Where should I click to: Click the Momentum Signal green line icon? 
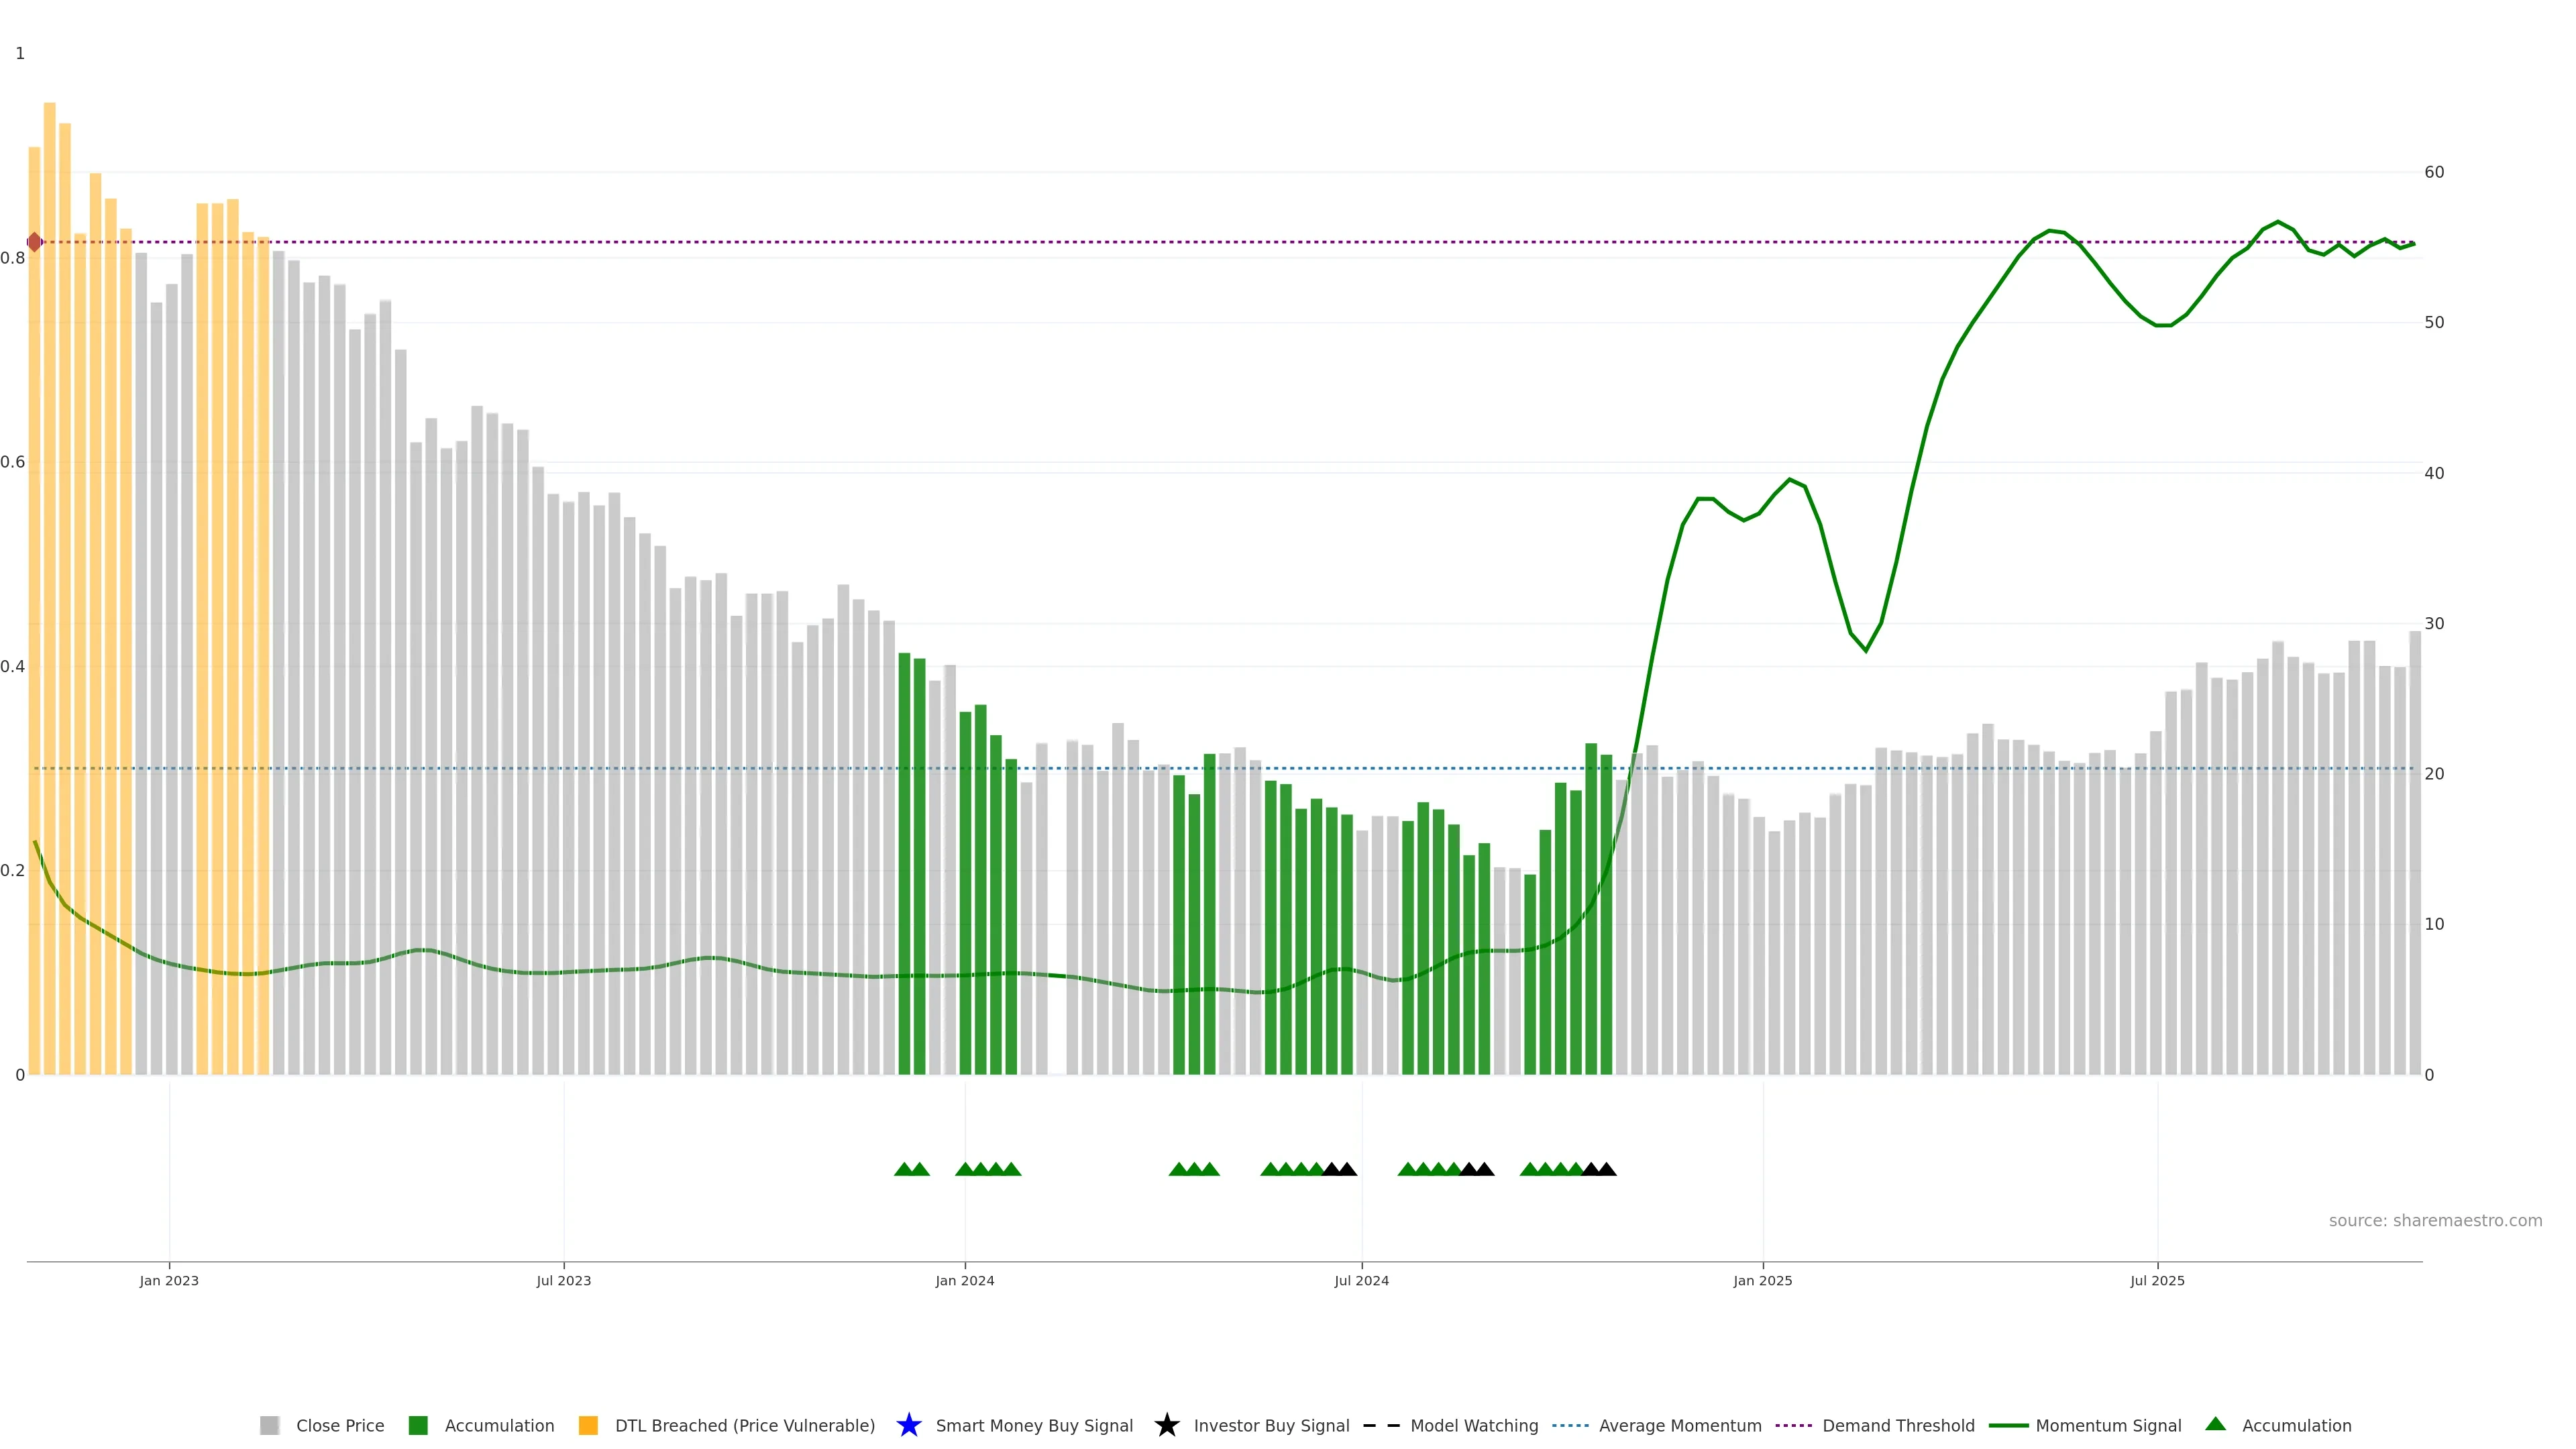point(2008,1425)
